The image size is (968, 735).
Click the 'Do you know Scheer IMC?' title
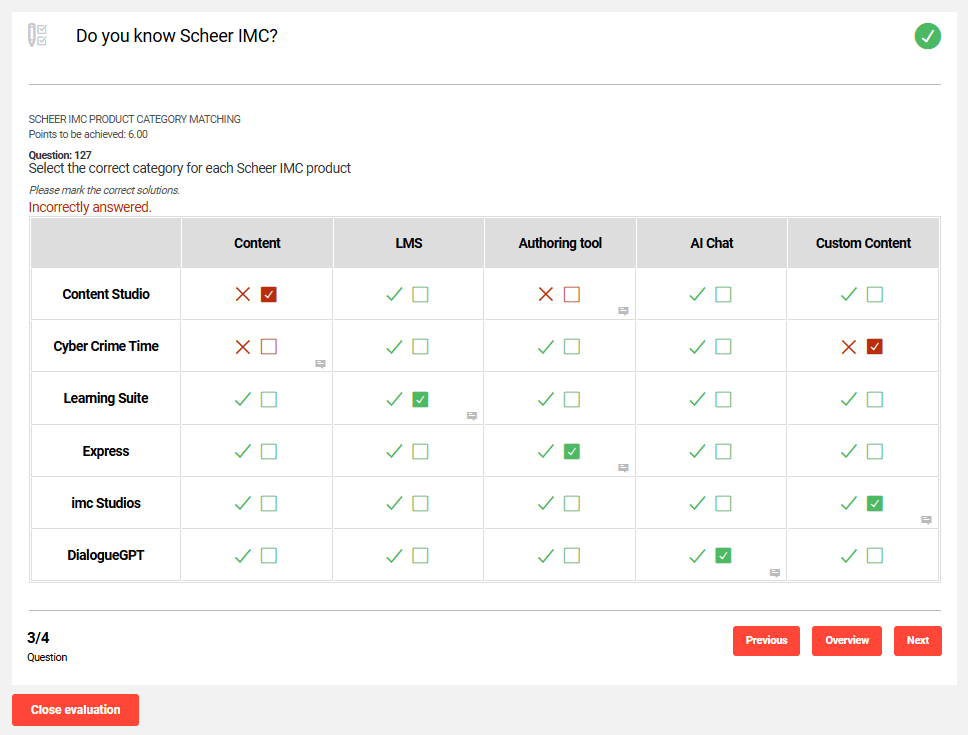click(x=177, y=36)
